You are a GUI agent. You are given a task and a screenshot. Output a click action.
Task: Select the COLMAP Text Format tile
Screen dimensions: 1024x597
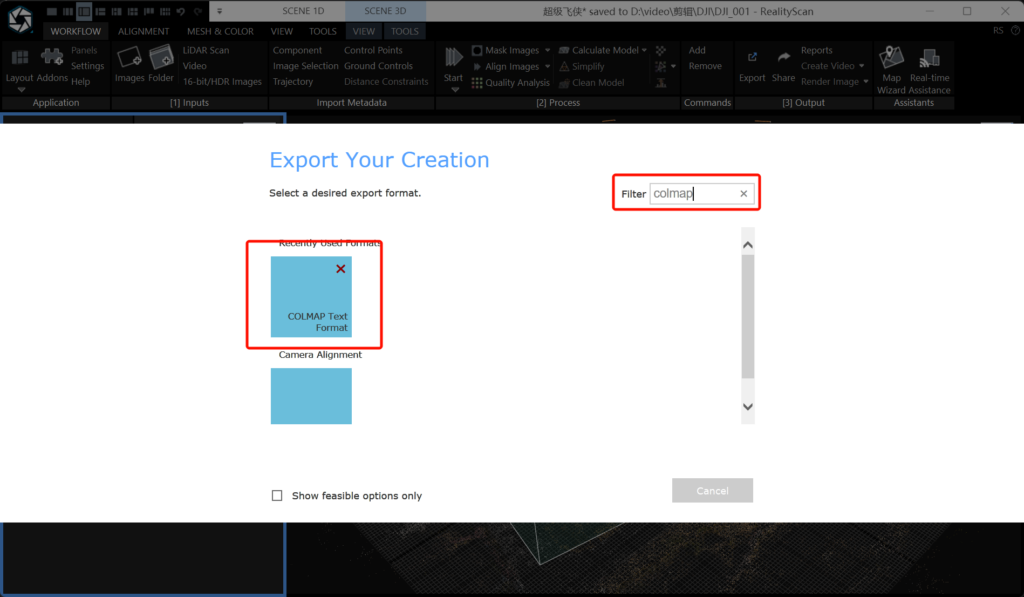coord(311,297)
